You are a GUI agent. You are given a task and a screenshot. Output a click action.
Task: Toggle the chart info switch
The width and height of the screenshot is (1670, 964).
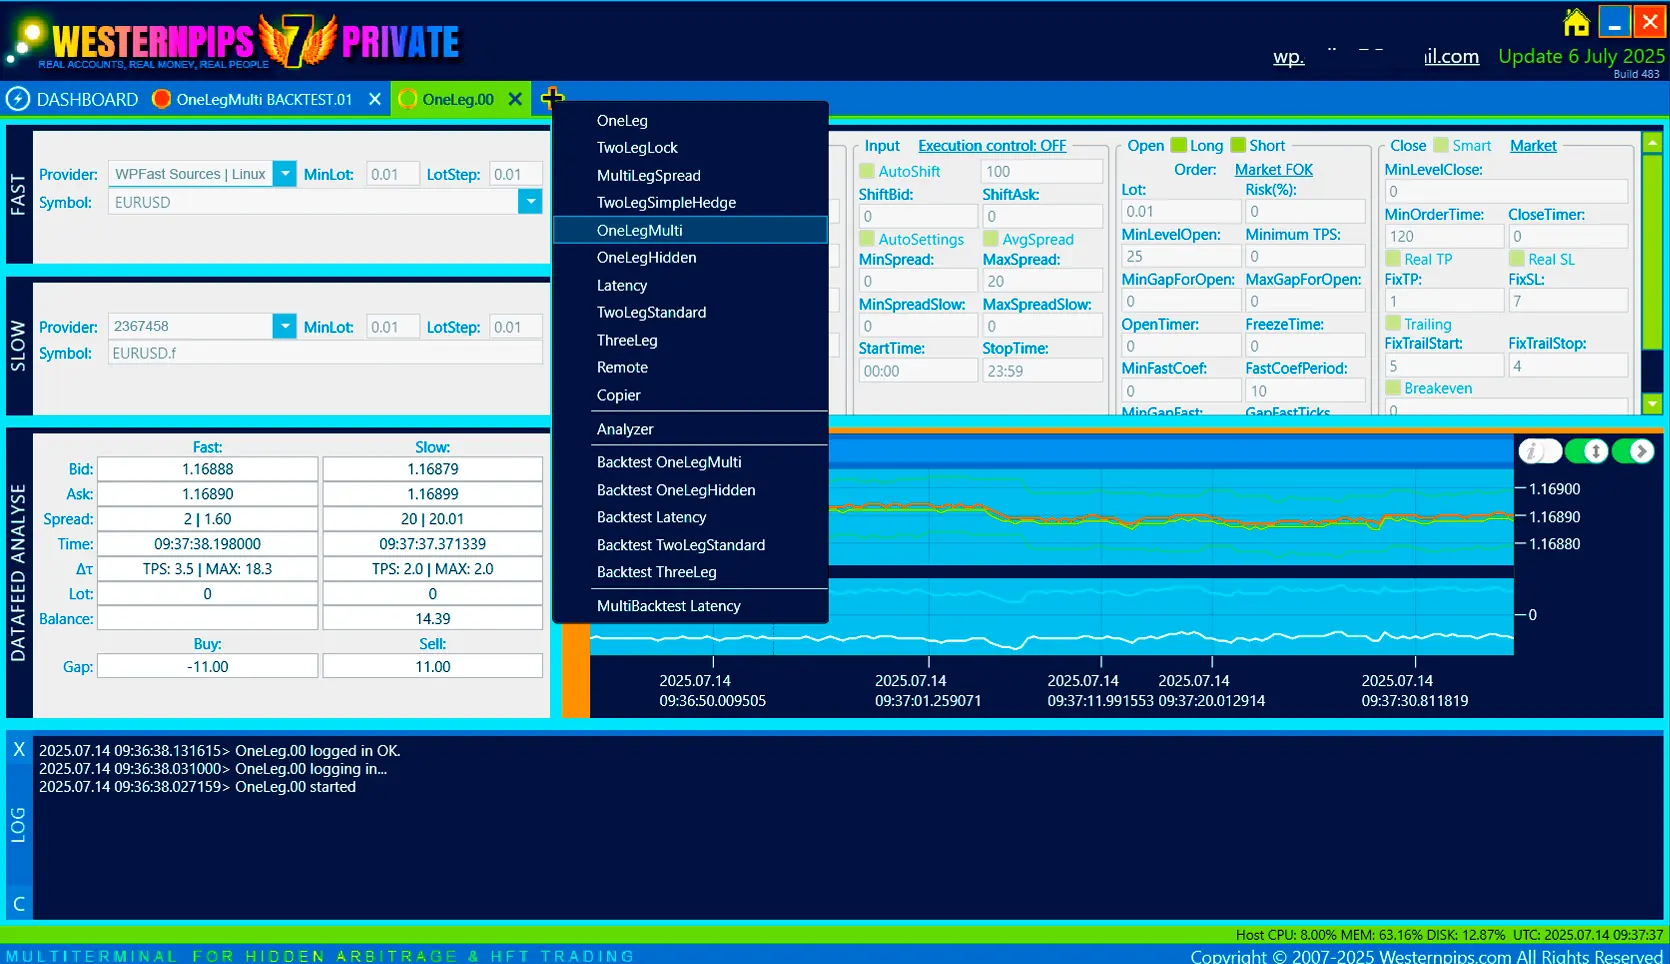(x=1540, y=452)
